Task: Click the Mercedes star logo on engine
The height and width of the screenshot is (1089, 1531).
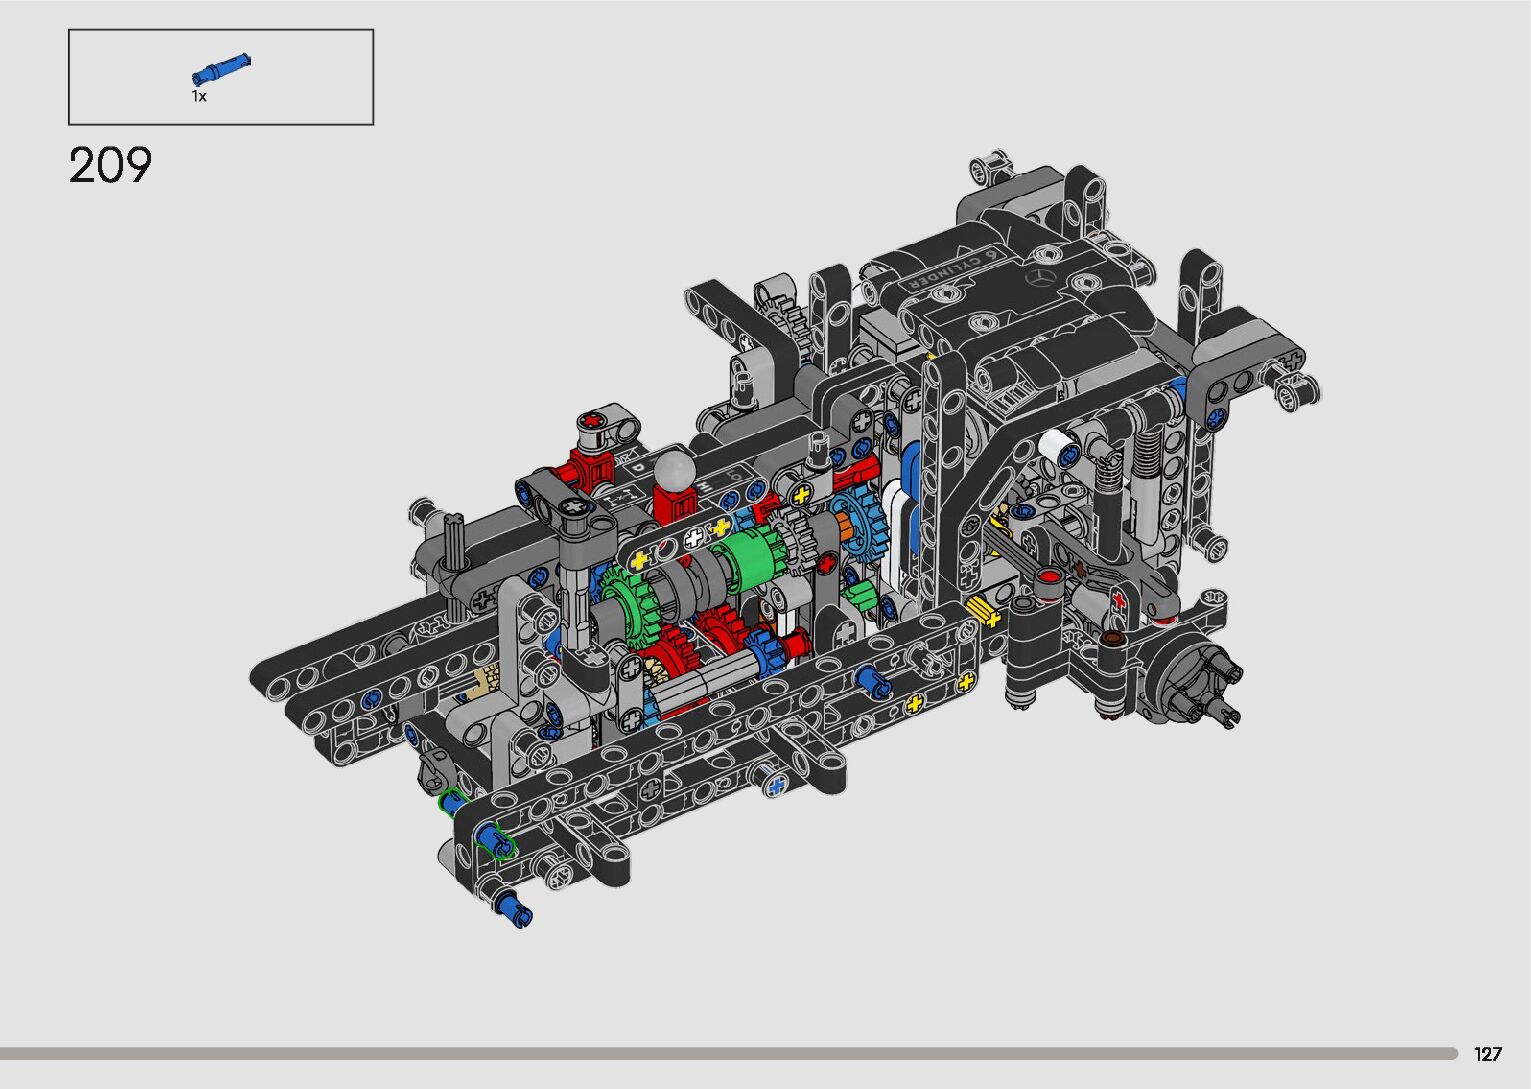Action: (x=1043, y=277)
